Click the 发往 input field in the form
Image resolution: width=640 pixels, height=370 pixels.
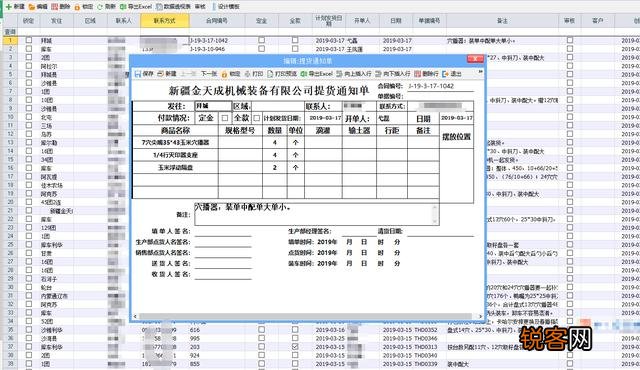(213, 106)
